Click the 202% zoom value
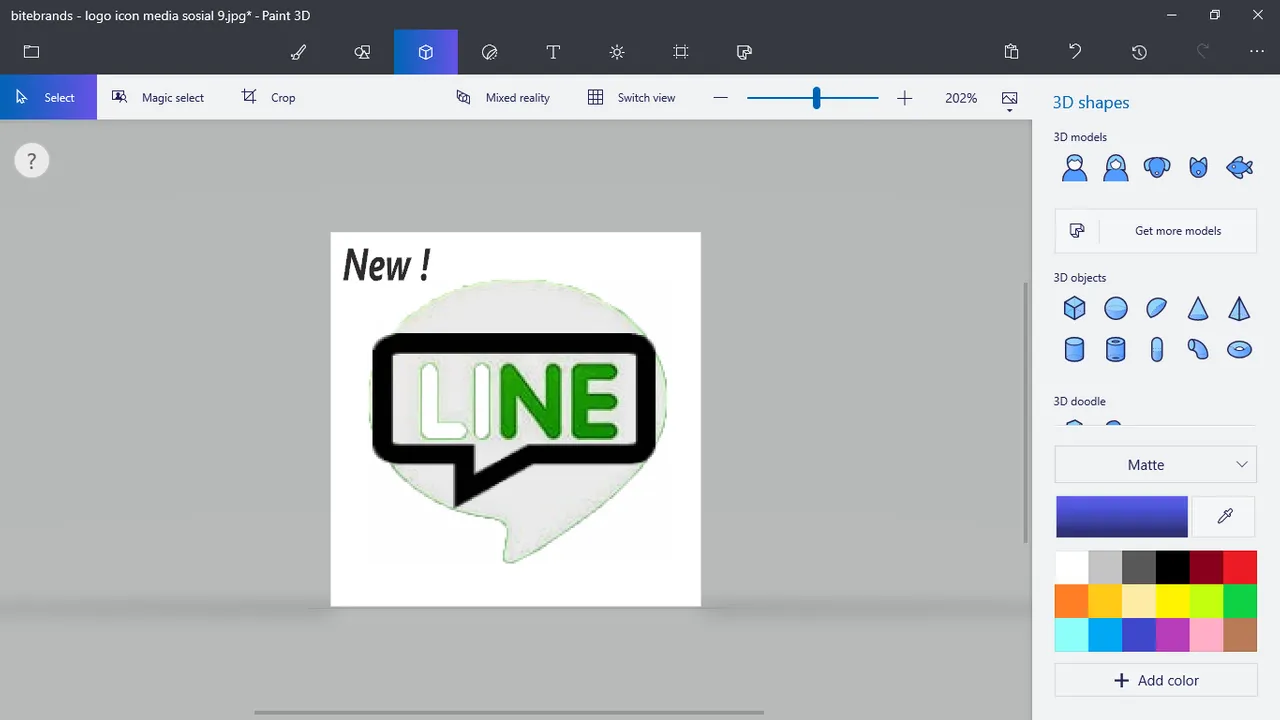The image size is (1280, 720). (x=961, y=98)
